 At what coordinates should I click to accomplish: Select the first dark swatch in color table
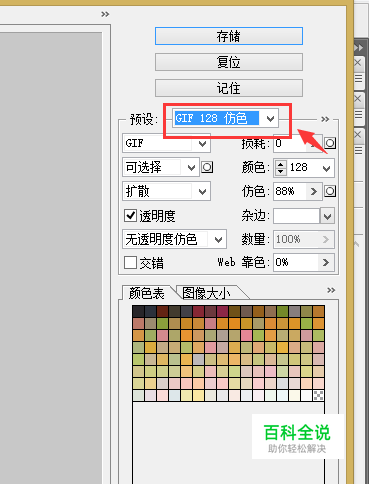138,311
